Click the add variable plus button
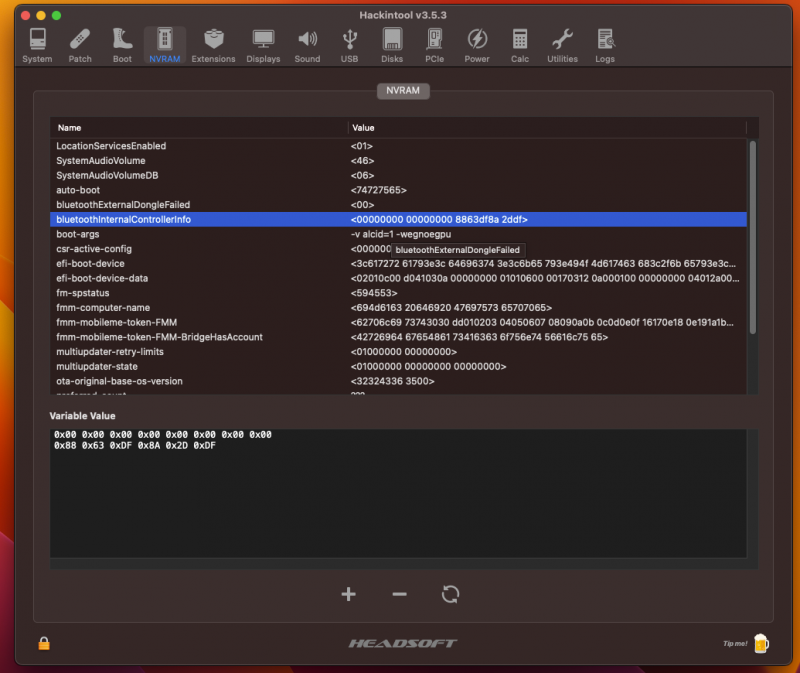The image size is (800, 673). 348,594
